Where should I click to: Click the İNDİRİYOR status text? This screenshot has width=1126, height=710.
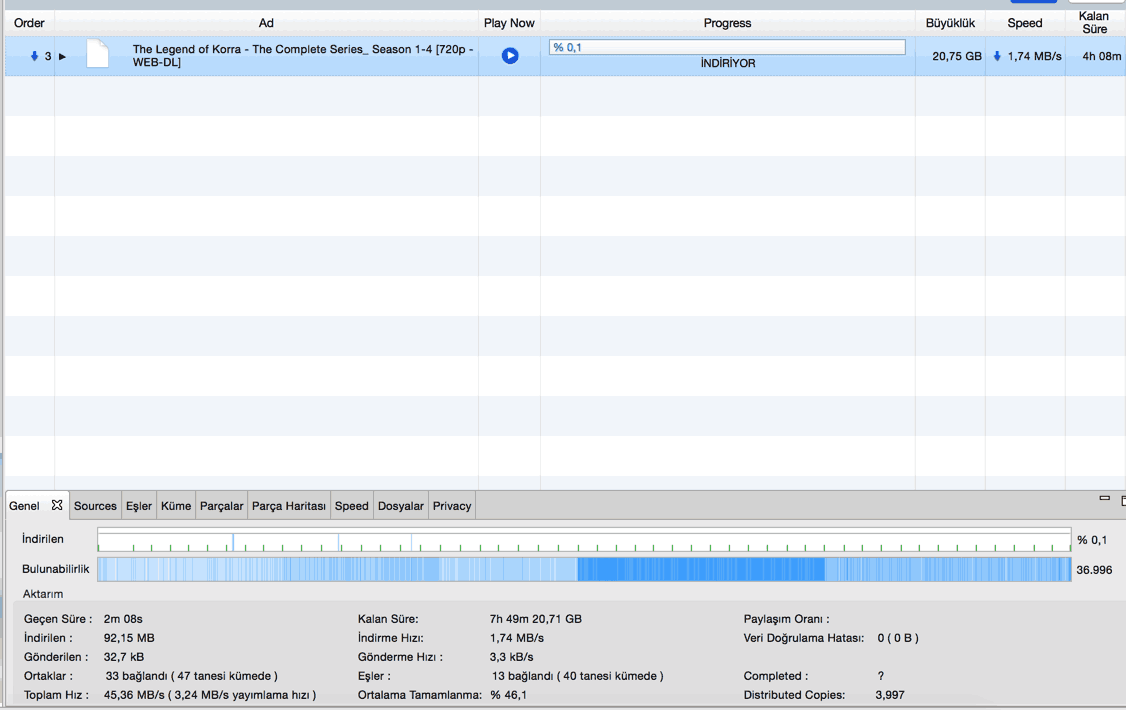coord(728,63)
